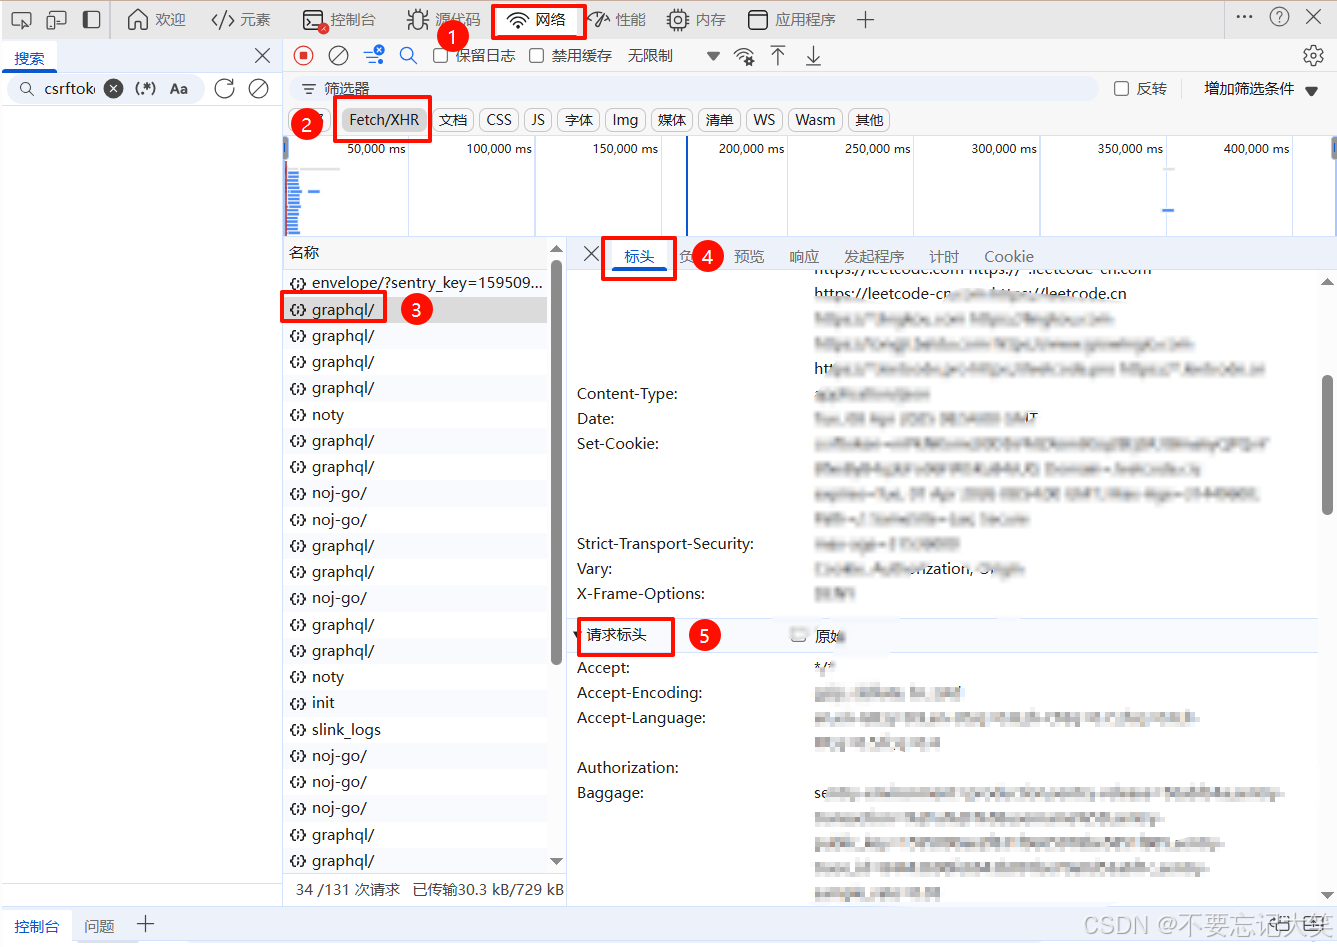Open the network search magnifier

[x=408, y=55]
